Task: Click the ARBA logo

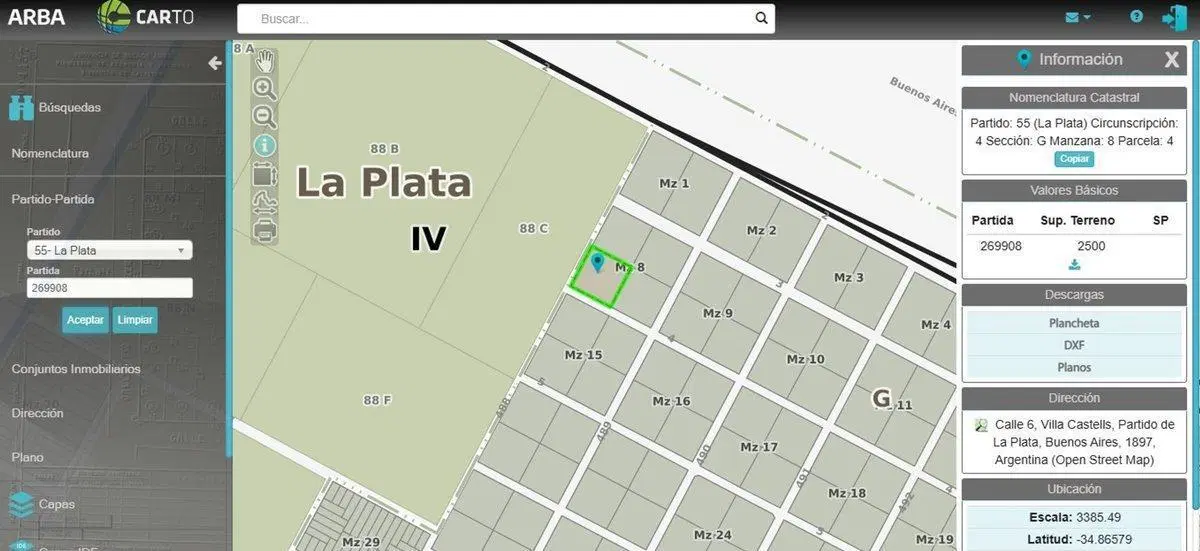Action: (x=37, y=17)
